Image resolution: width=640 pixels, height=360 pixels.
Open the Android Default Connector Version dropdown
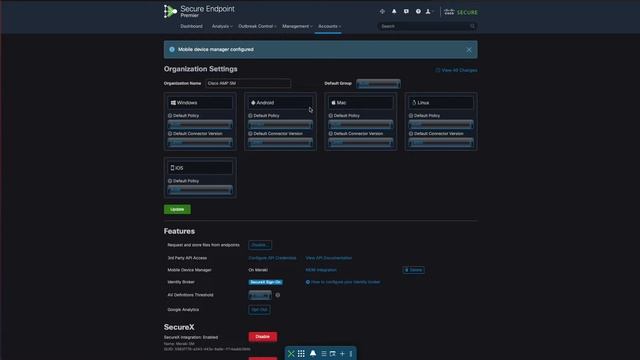(280, 142)
